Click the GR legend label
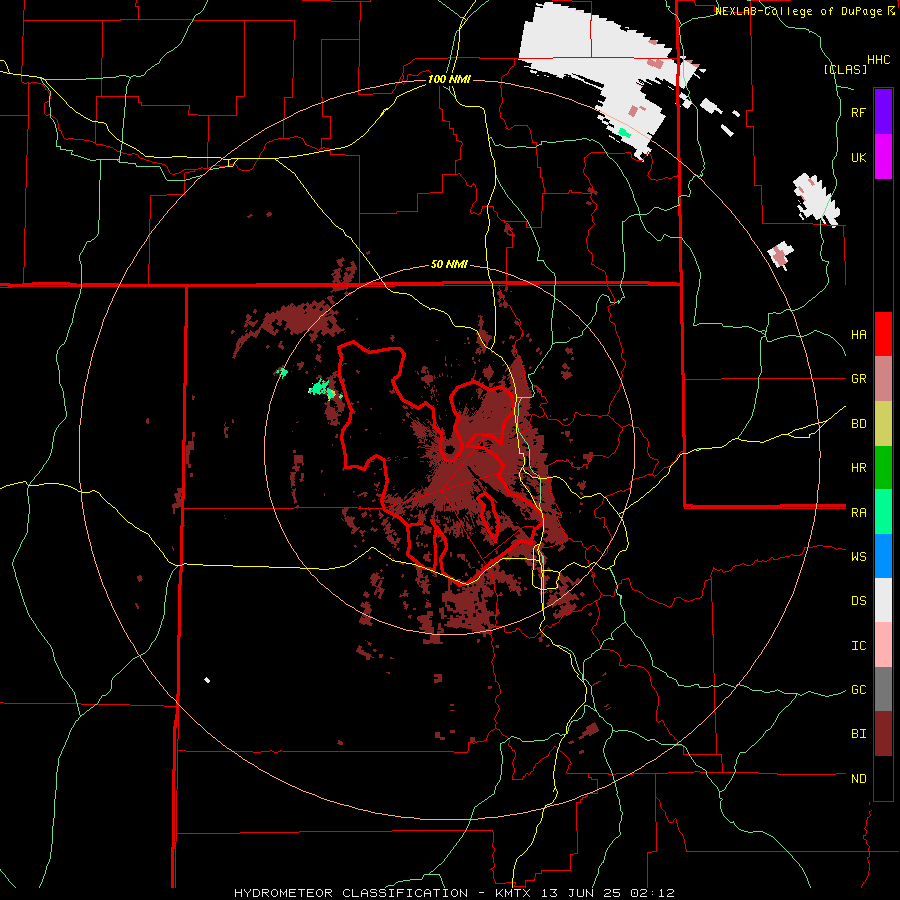Image resolution: width=900 pixels, height=900 pixels. click(858, 379)
